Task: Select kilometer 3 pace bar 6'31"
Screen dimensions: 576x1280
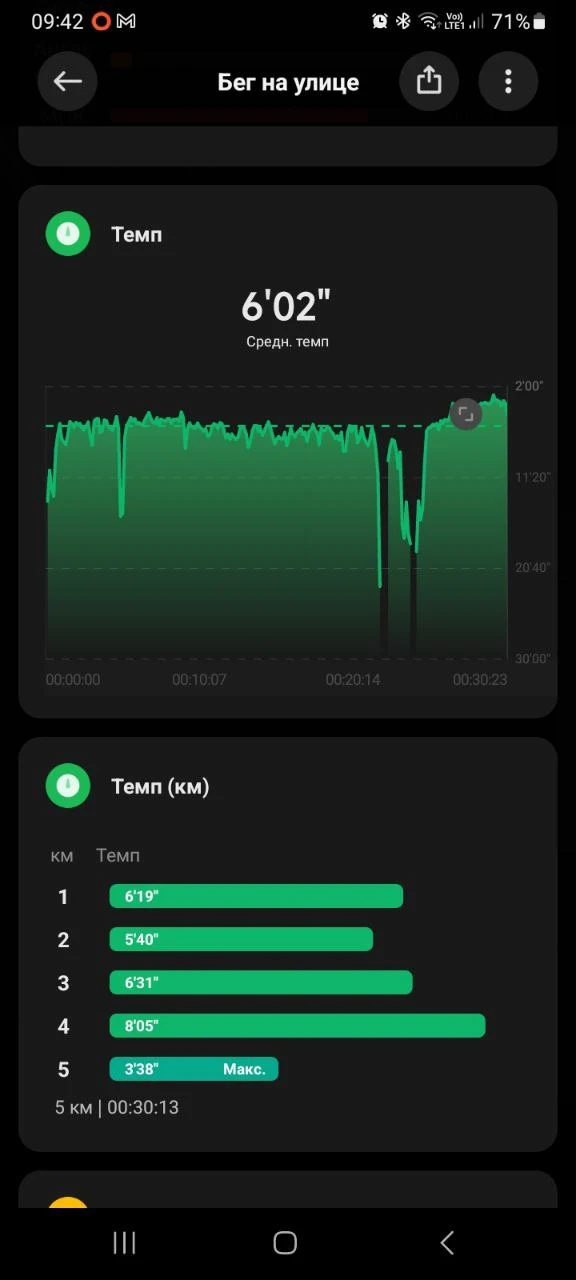Action: coord(261,982)
